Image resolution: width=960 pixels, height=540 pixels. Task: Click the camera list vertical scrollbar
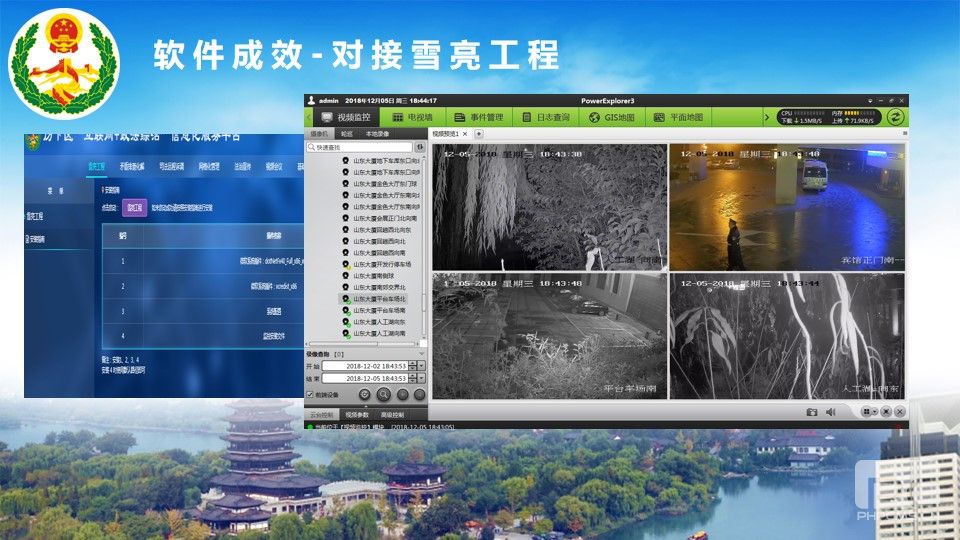424,247
